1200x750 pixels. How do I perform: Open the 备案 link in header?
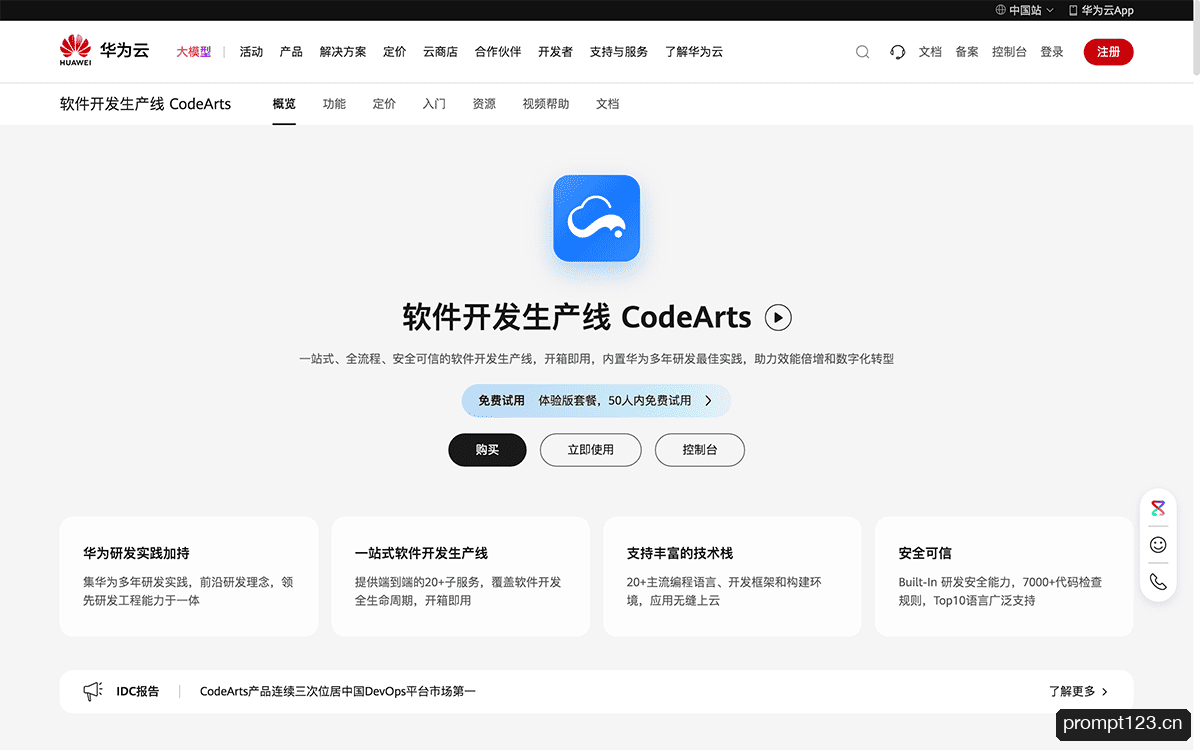coord(967,52)
